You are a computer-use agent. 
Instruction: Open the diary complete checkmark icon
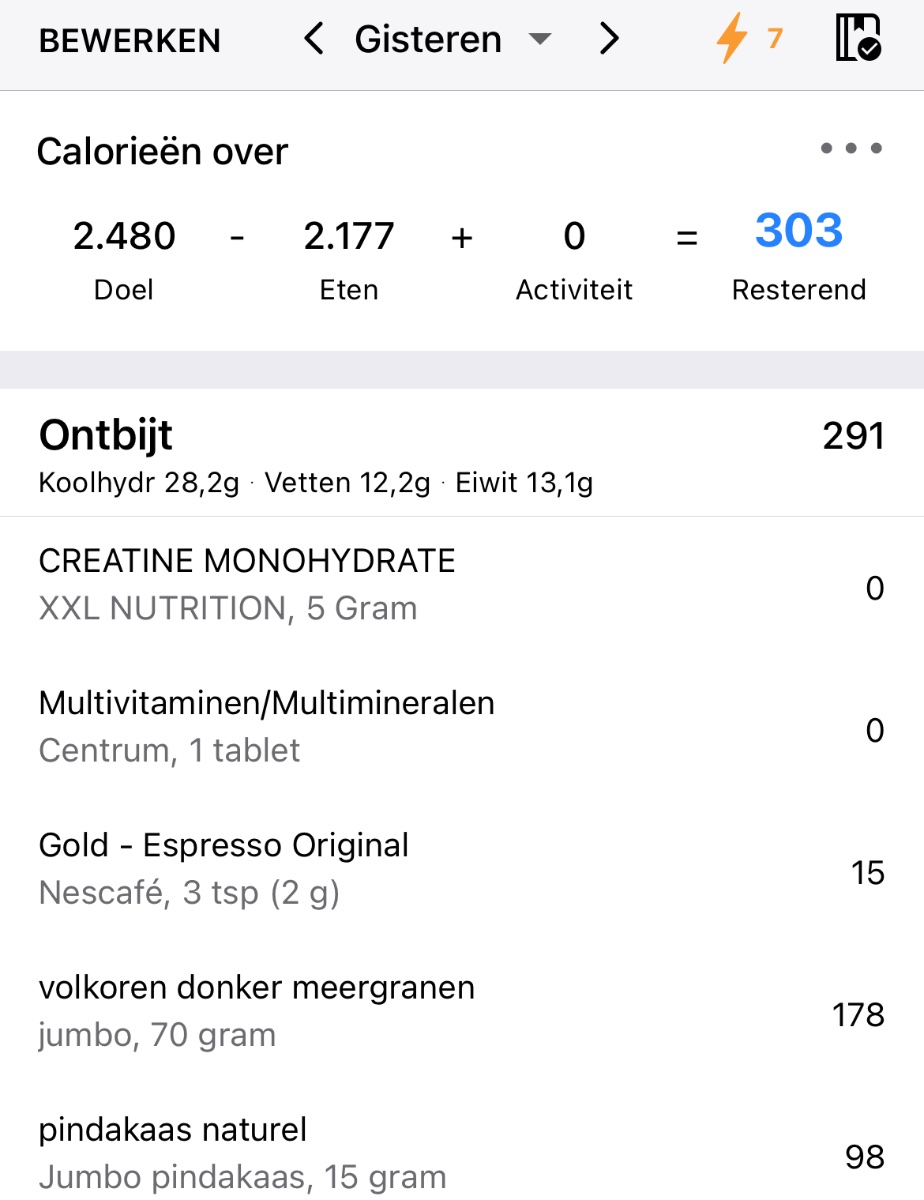858,40
